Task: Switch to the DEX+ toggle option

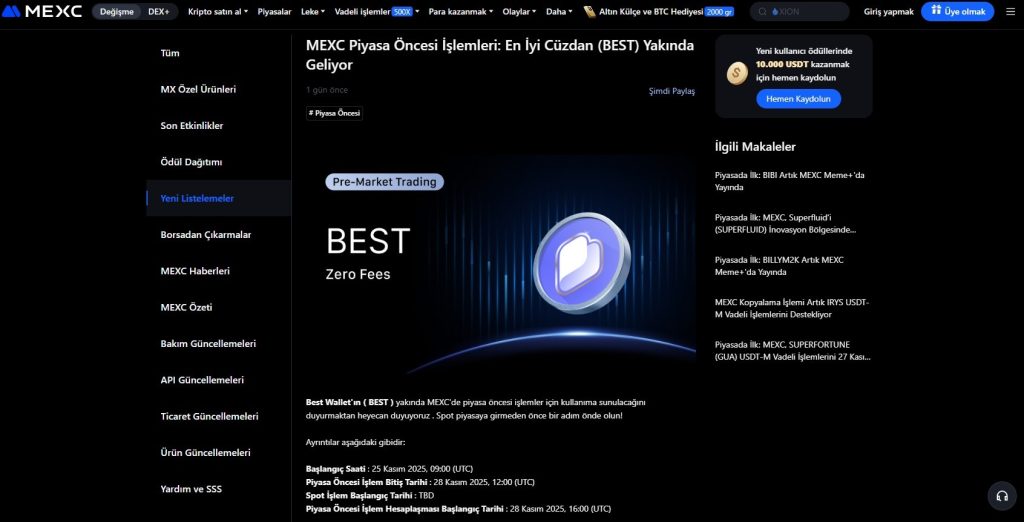Action: [158, 12]
